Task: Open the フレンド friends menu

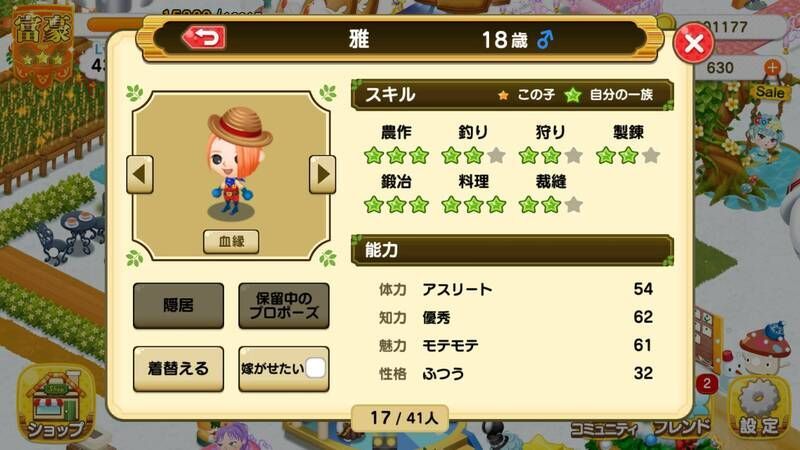Action: point(682,428)
